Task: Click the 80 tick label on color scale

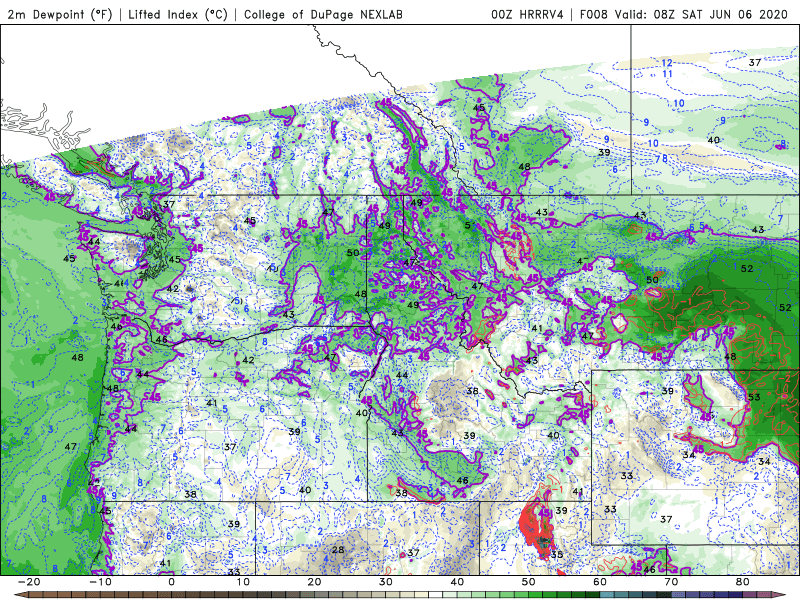Action: (743, 582)
